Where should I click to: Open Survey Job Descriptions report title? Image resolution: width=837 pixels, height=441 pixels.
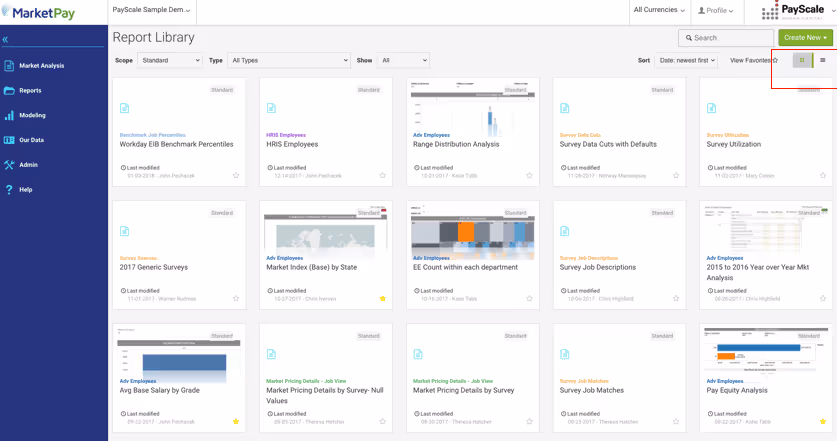click(598, 267)
